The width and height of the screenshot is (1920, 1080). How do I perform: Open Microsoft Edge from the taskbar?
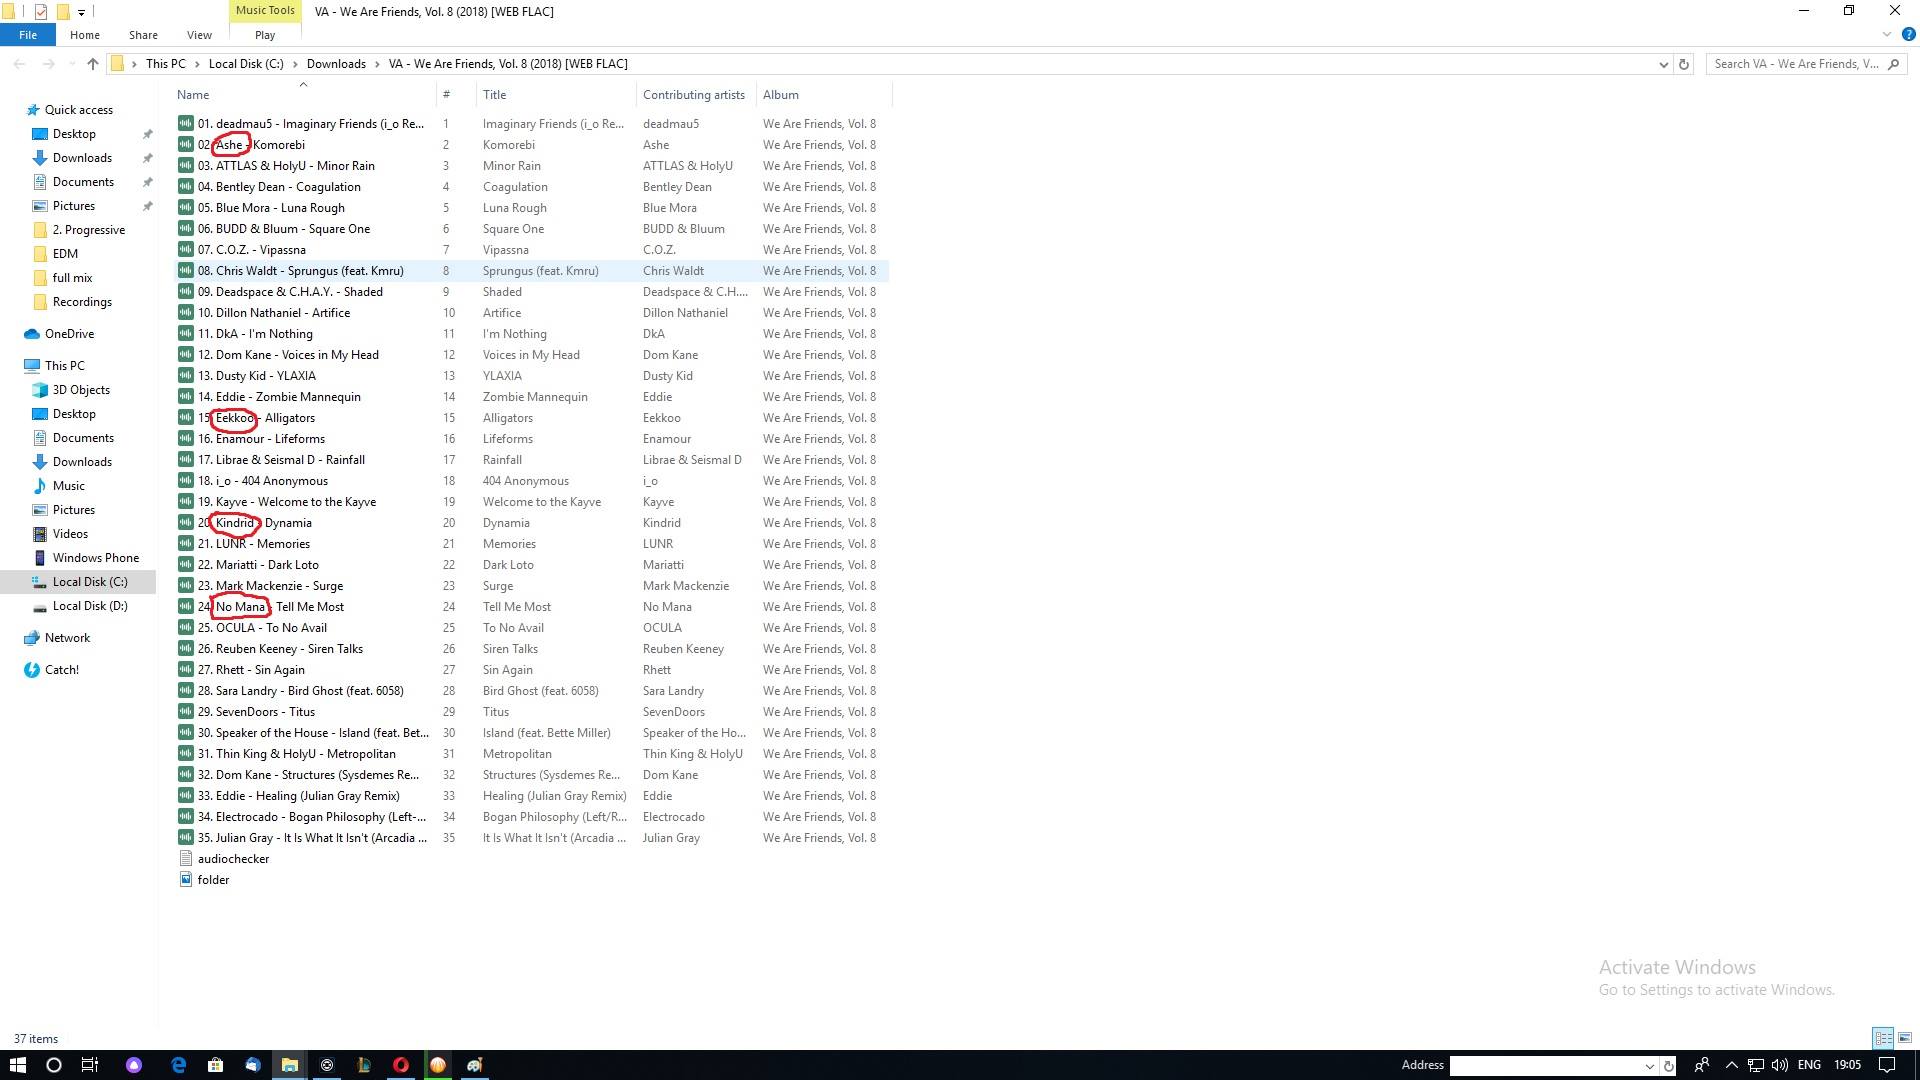[179, 1065]
